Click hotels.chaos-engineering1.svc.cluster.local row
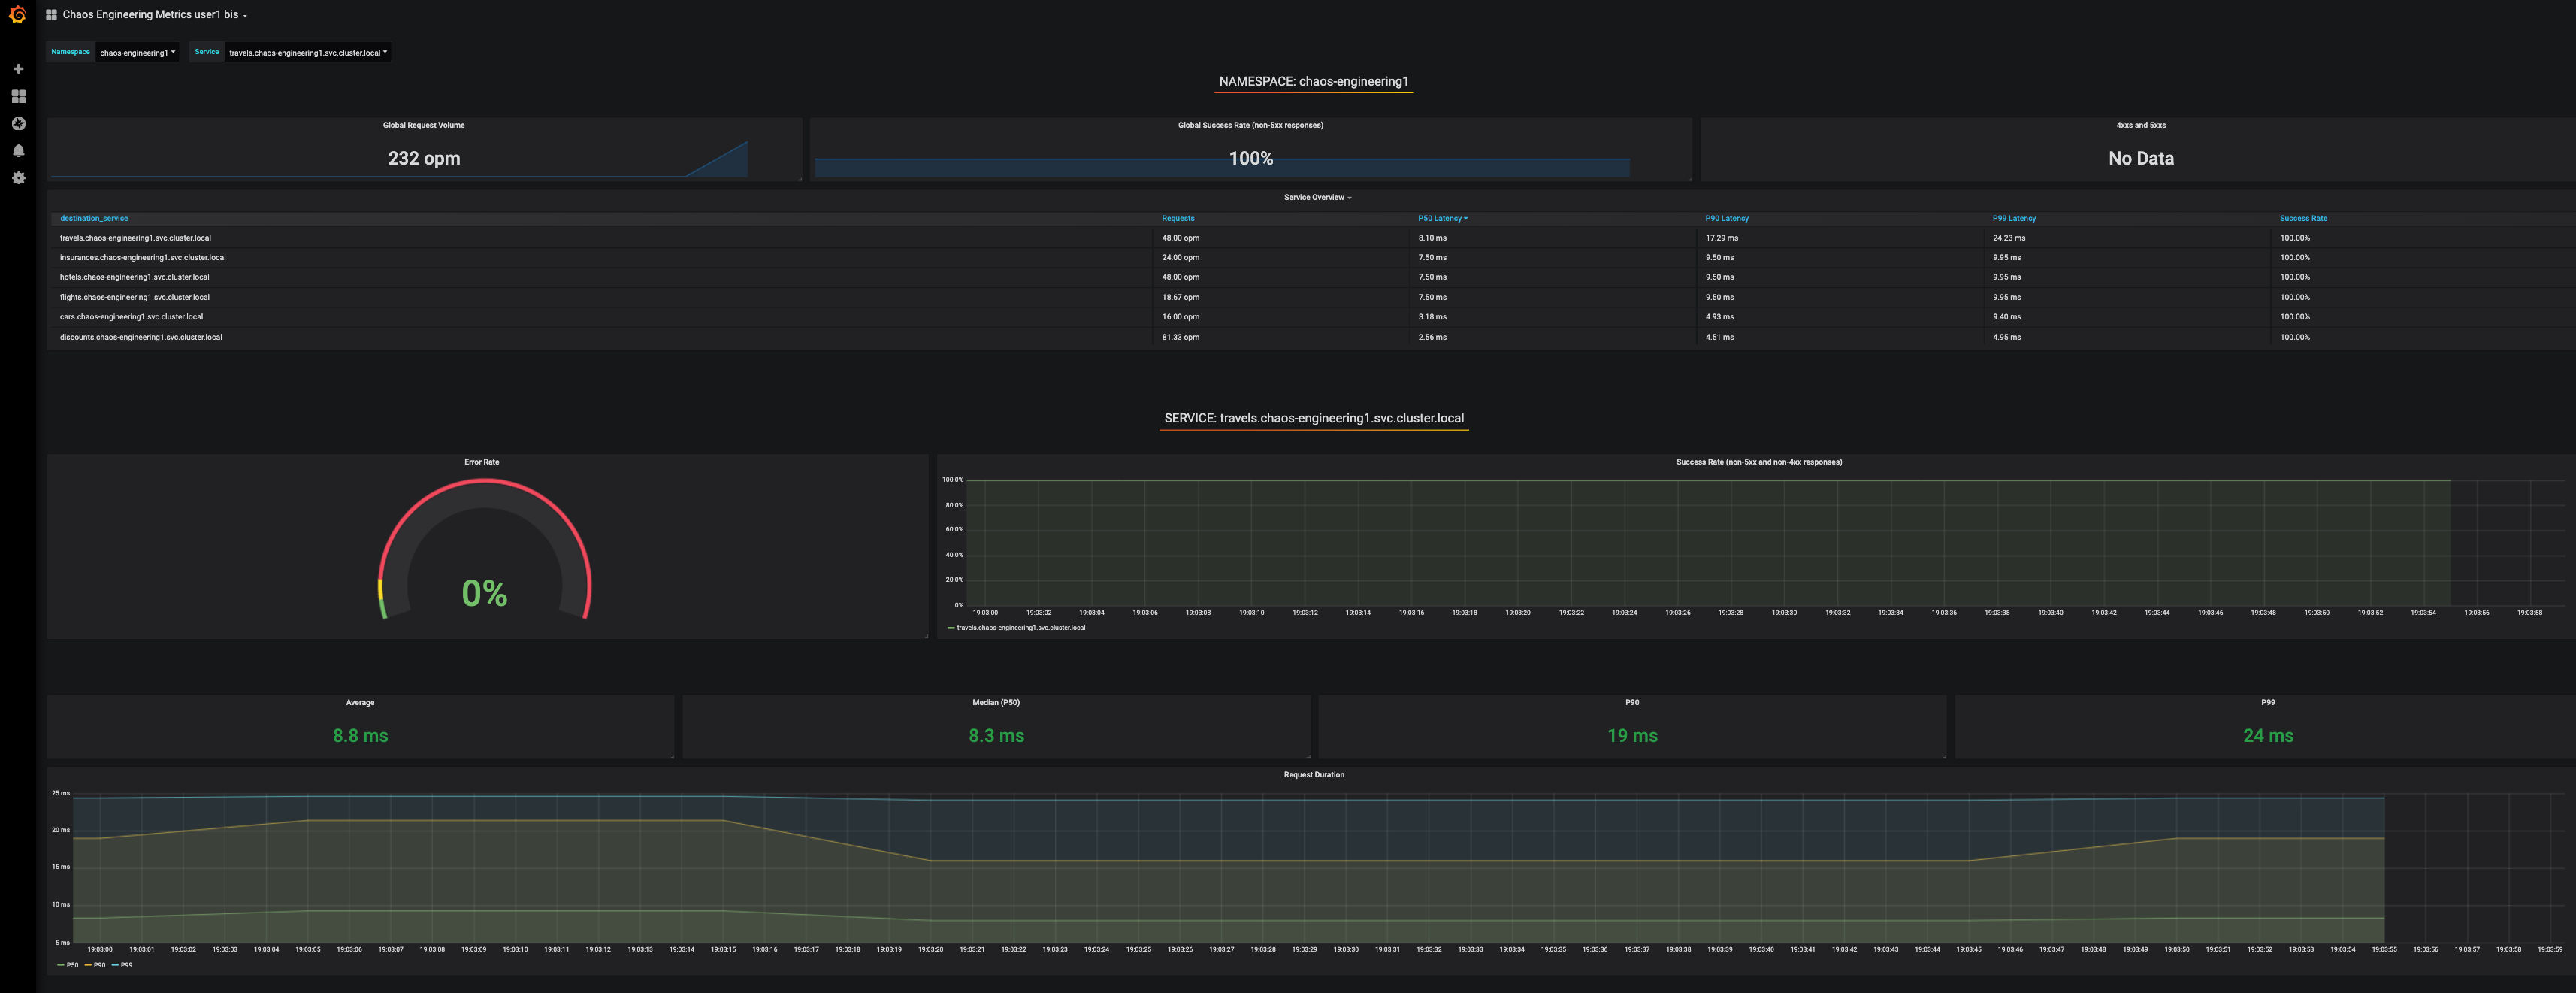 1312,277
